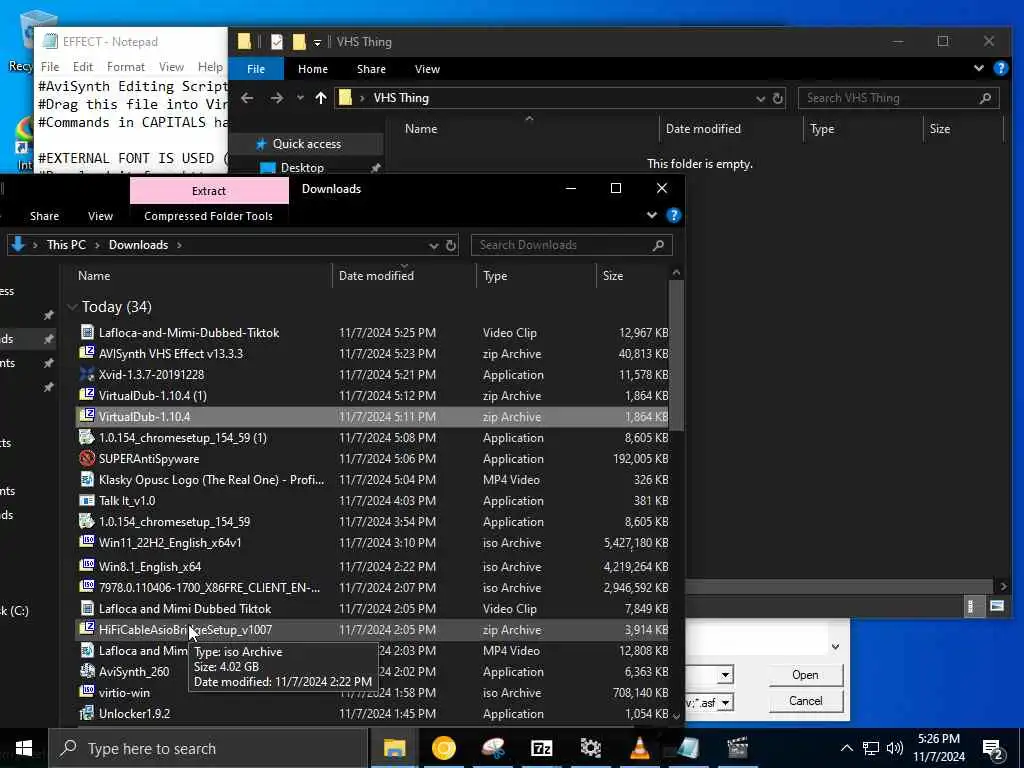Viewport: 1024px width, 768px height.
Task: Select the Extract tab in Downloads
Action: 209,191
